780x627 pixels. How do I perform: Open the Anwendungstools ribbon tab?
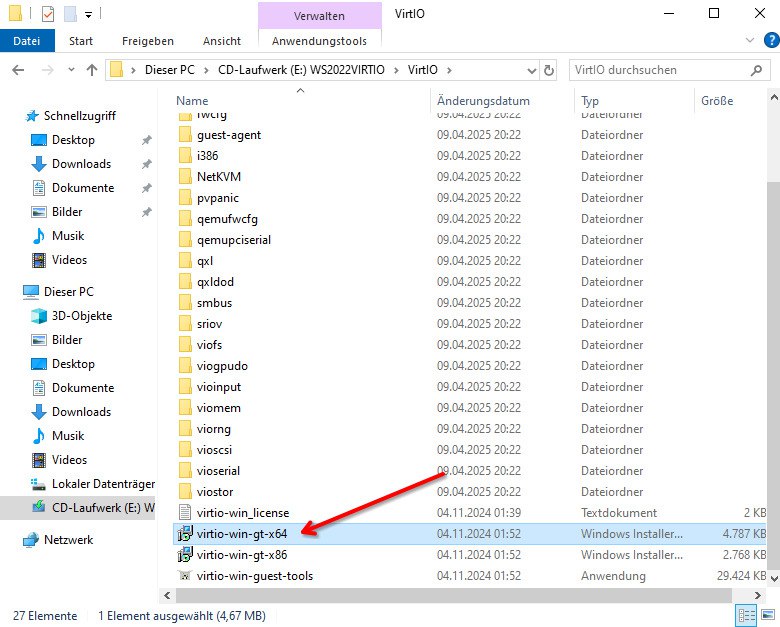[x=319, y=41]
